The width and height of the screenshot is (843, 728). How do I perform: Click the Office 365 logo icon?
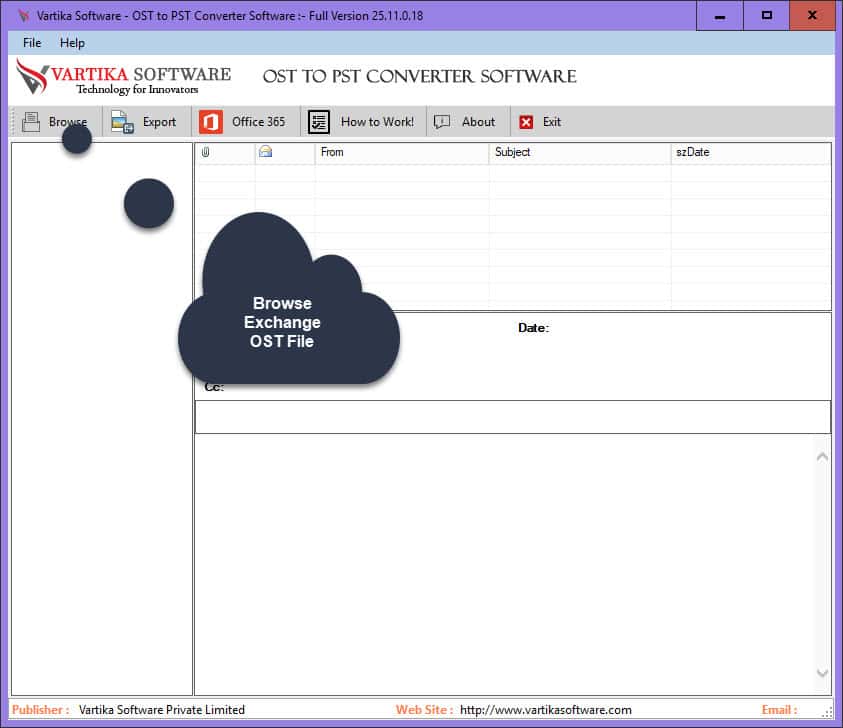211,122
